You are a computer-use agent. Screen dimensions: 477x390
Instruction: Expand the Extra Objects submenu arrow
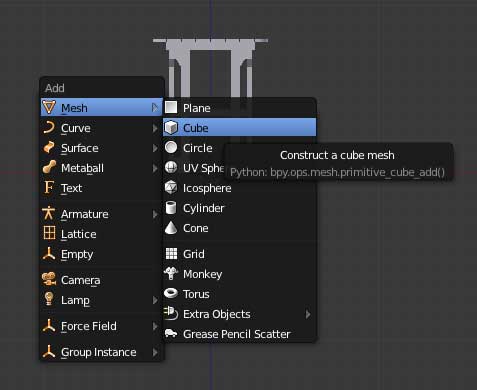click(x=308, y=314)
